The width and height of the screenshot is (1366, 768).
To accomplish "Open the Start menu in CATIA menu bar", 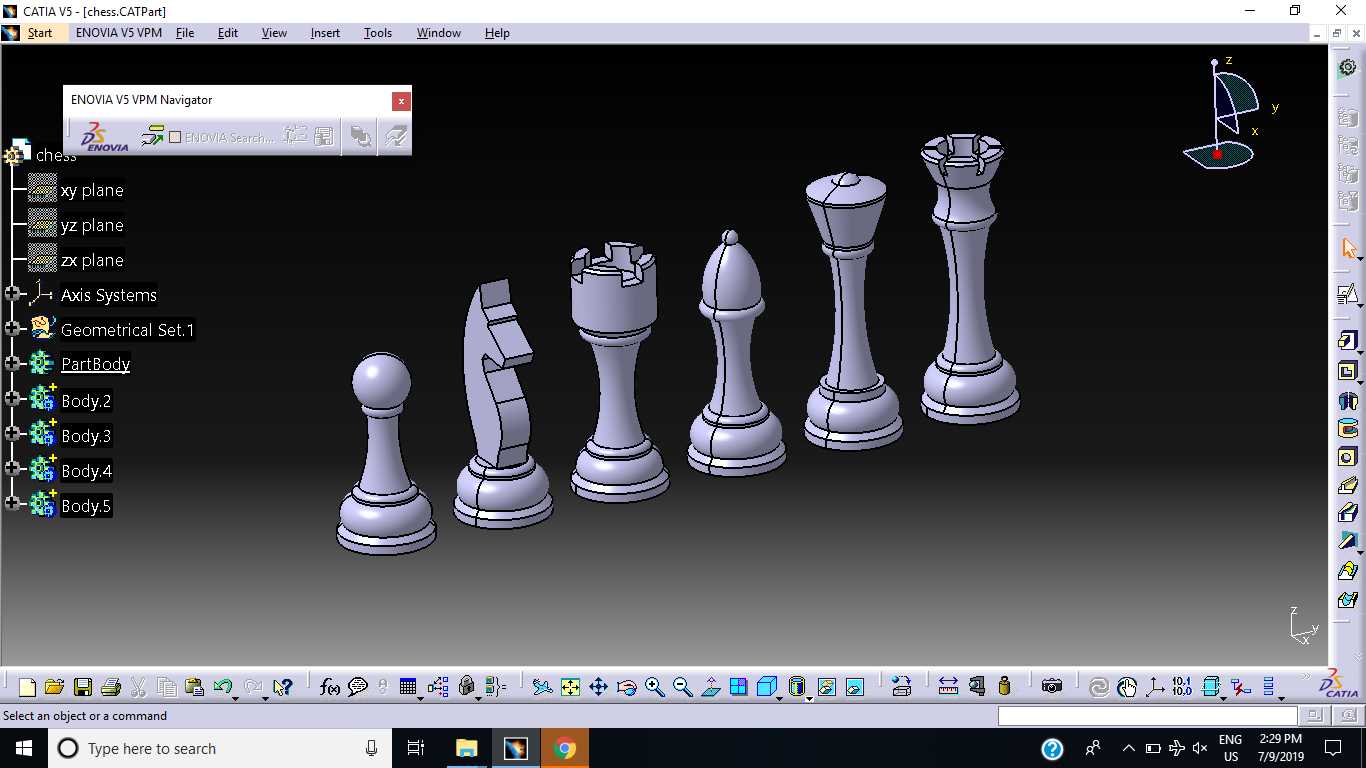I will coord(40,33).
